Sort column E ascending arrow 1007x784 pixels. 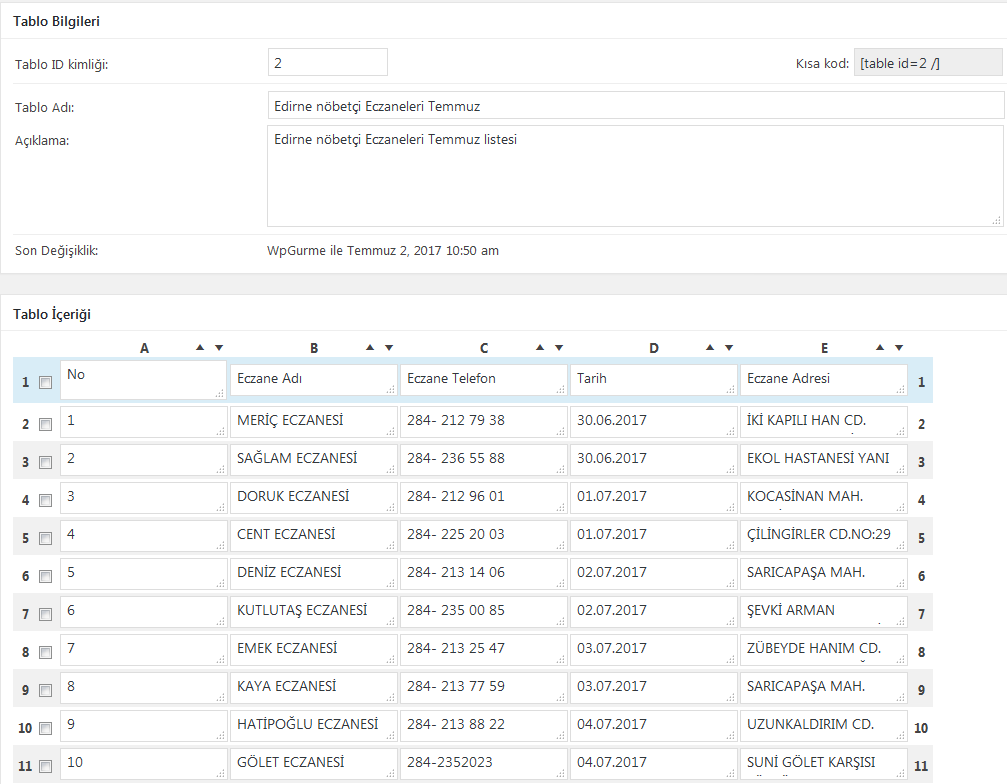coord(880,347)
